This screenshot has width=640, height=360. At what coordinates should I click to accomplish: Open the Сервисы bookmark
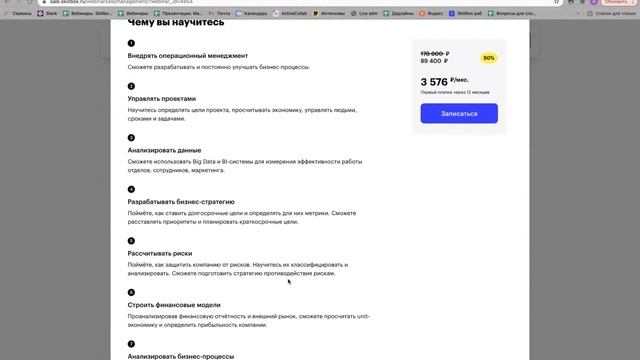[x=18, y=13]
